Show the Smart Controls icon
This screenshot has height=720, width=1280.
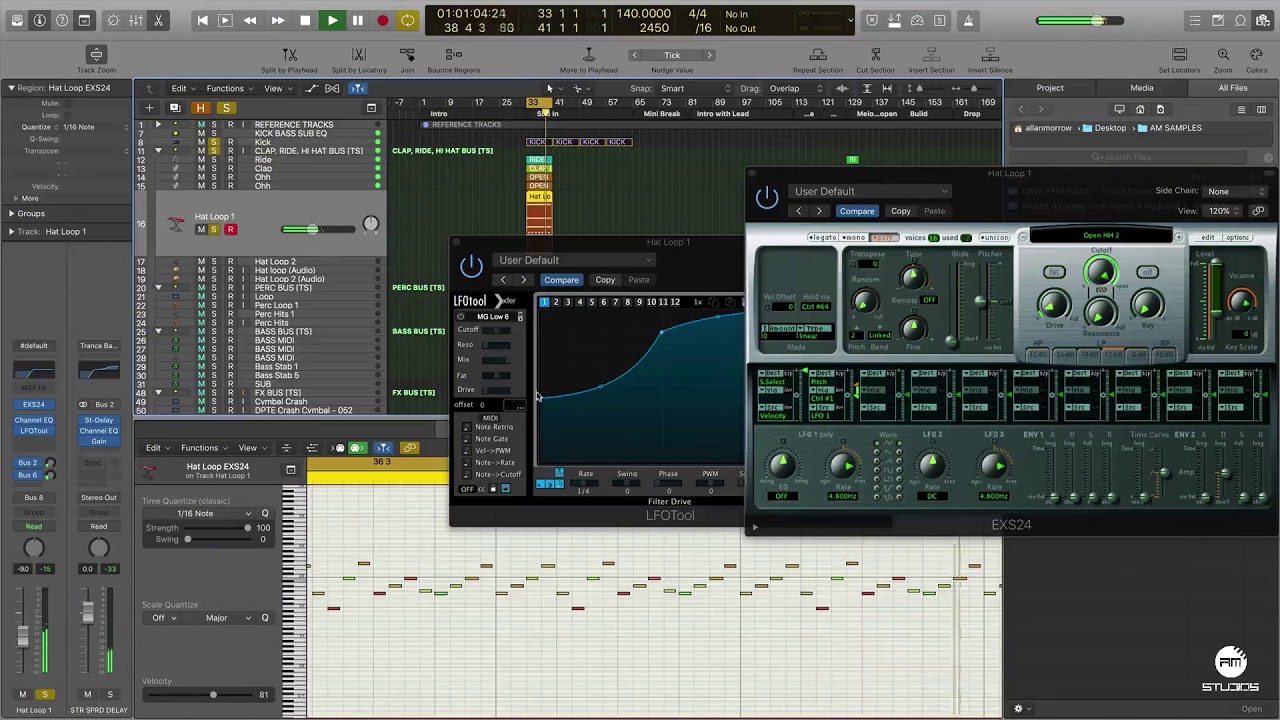click(x=113, y=20)
